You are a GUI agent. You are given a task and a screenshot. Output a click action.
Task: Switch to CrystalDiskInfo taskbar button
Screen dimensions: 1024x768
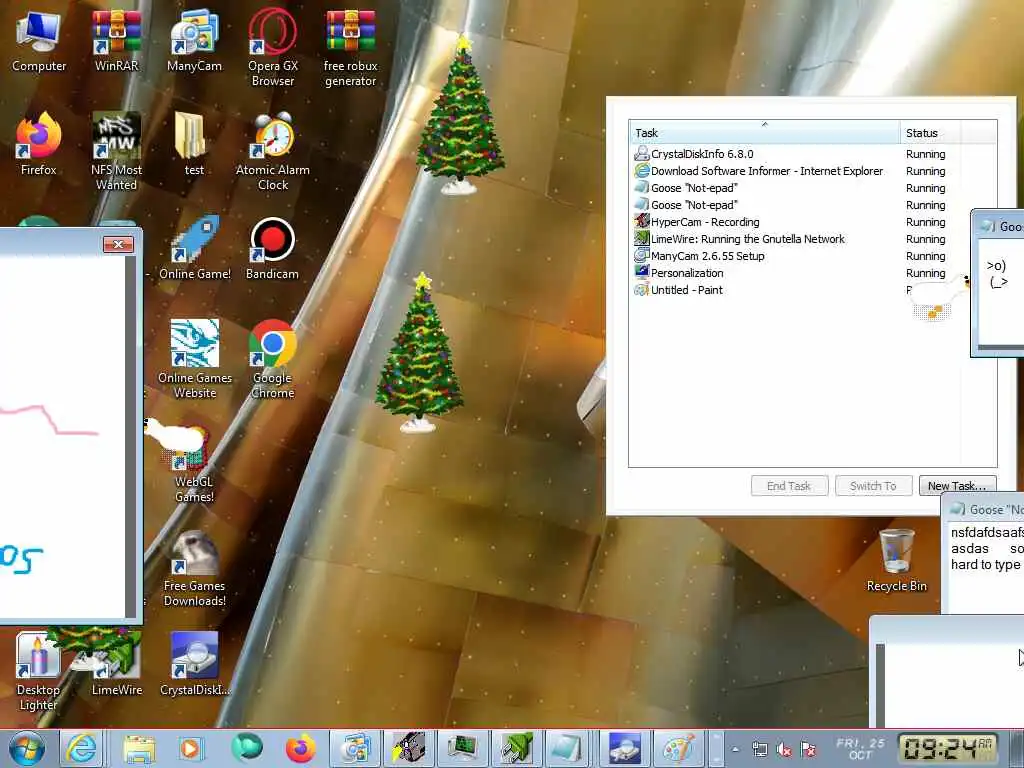coord(625,749)
